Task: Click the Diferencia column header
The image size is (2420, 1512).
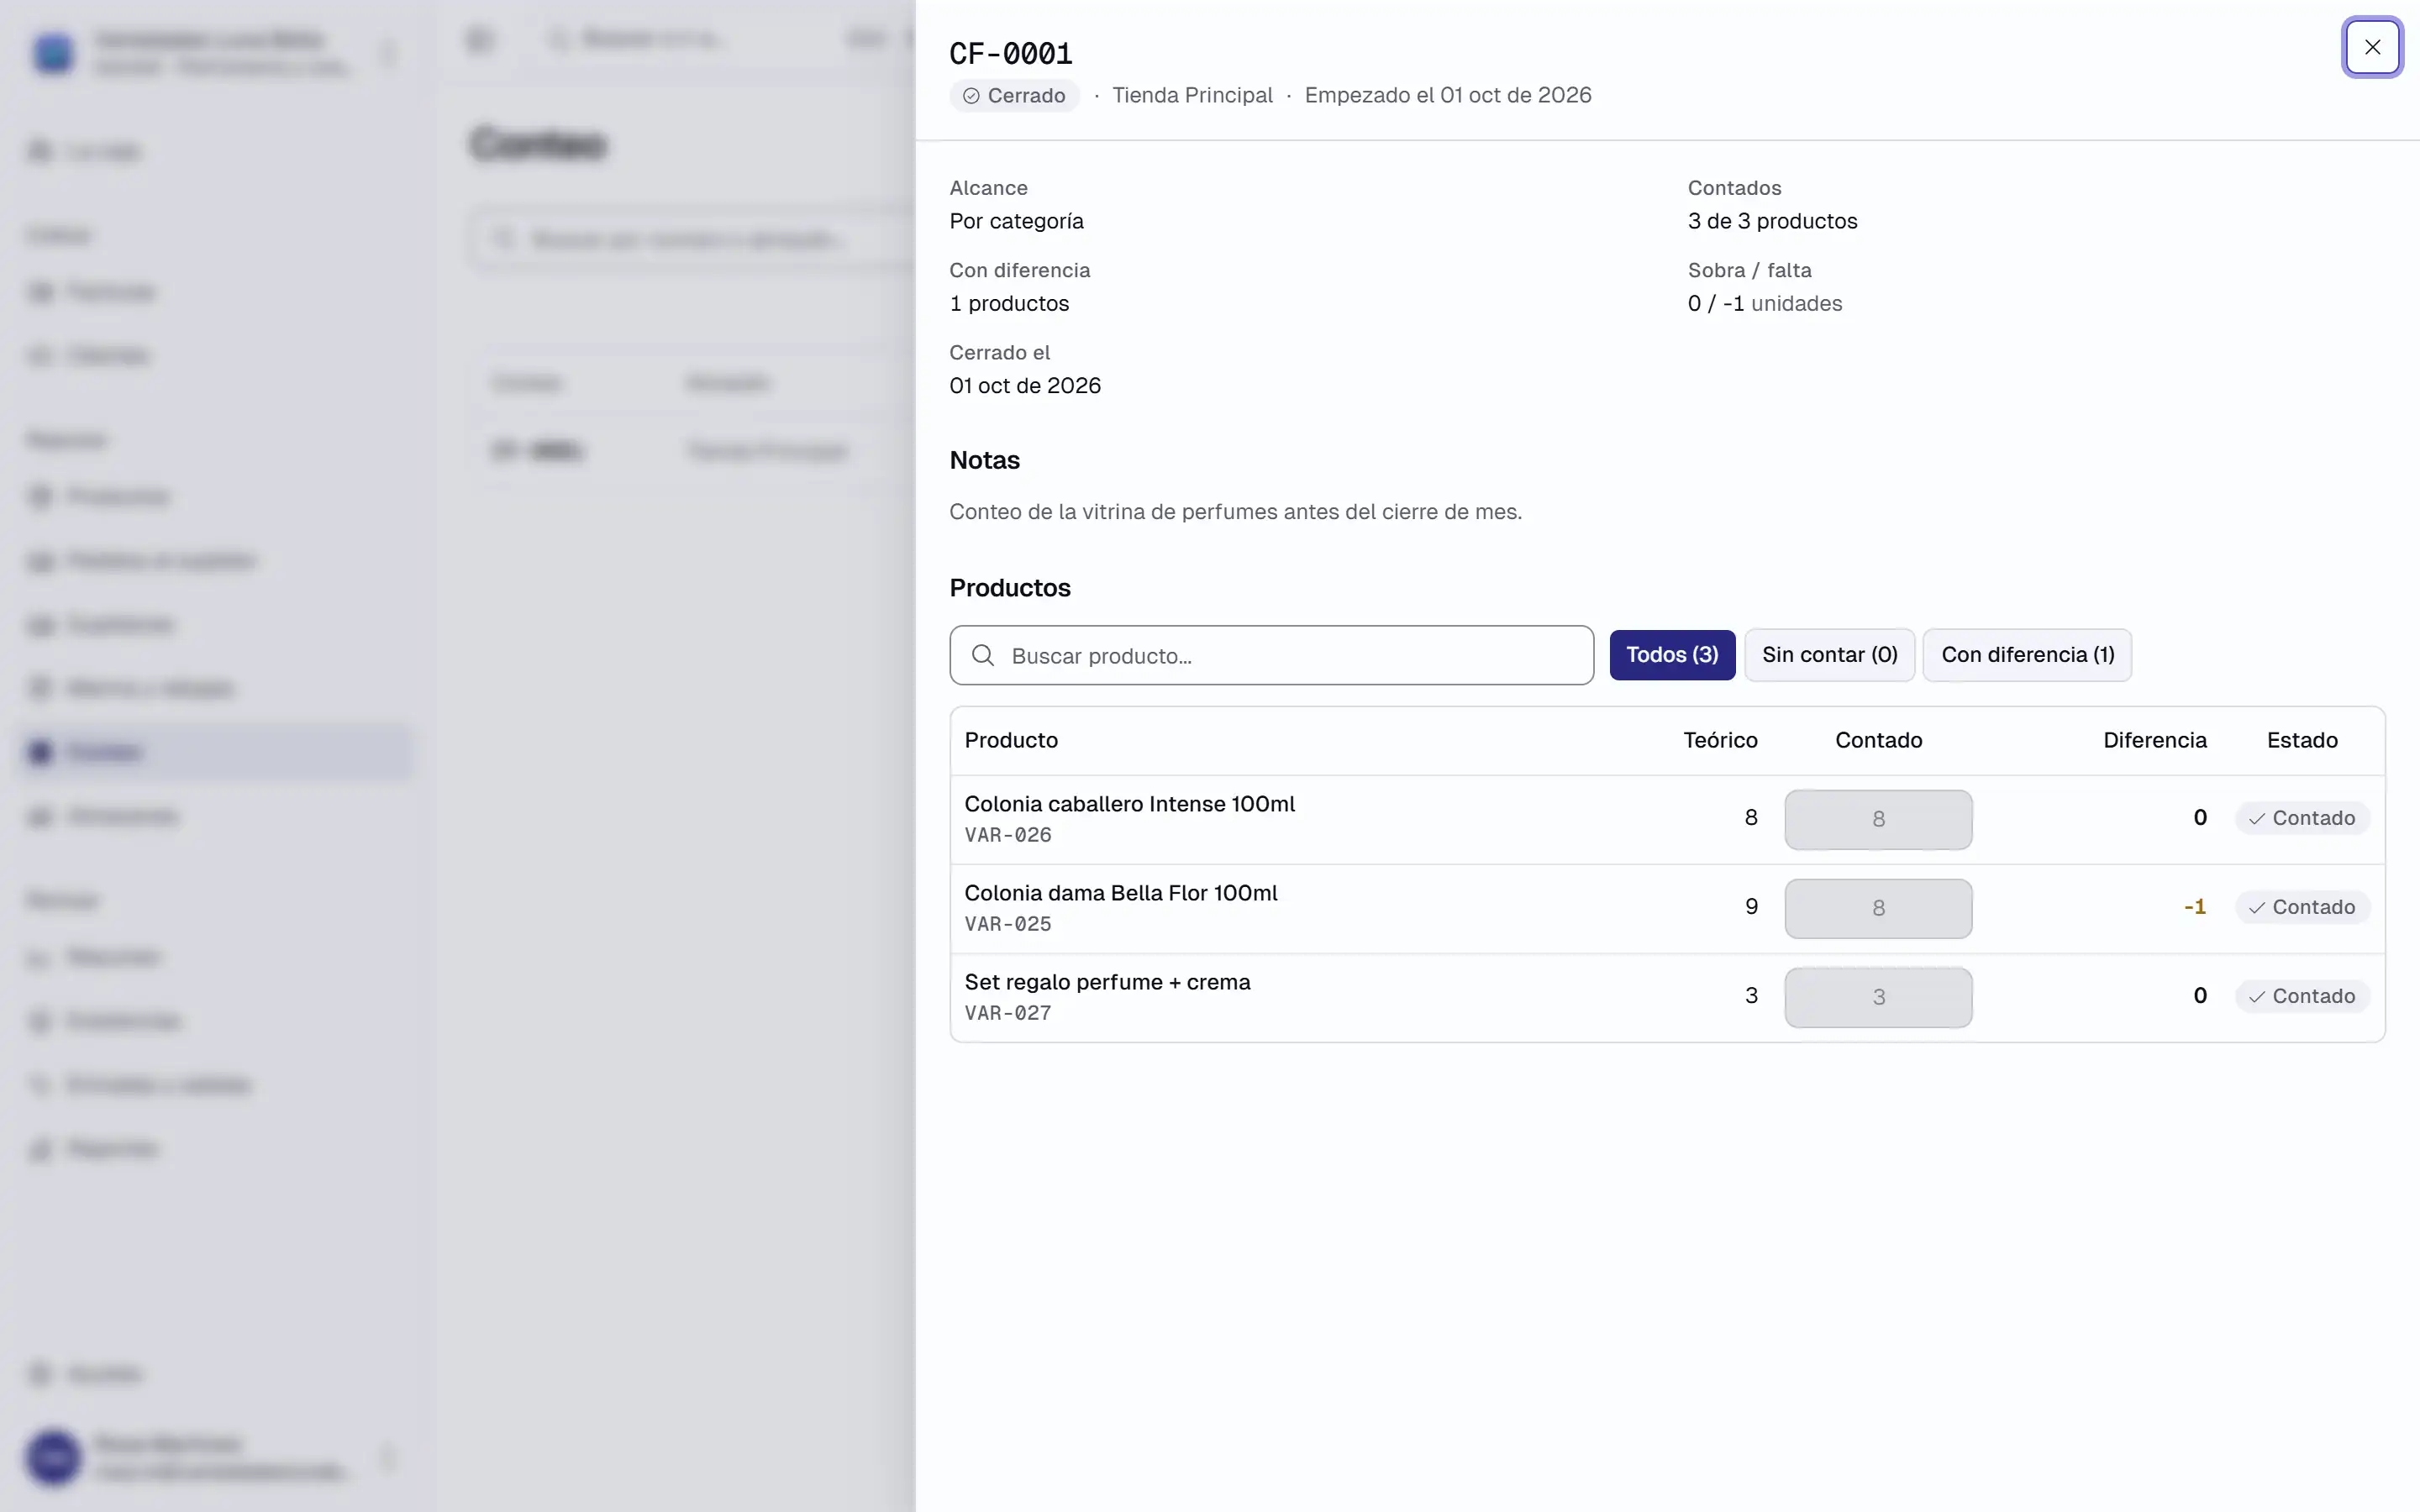Action: click(2154, 740)
